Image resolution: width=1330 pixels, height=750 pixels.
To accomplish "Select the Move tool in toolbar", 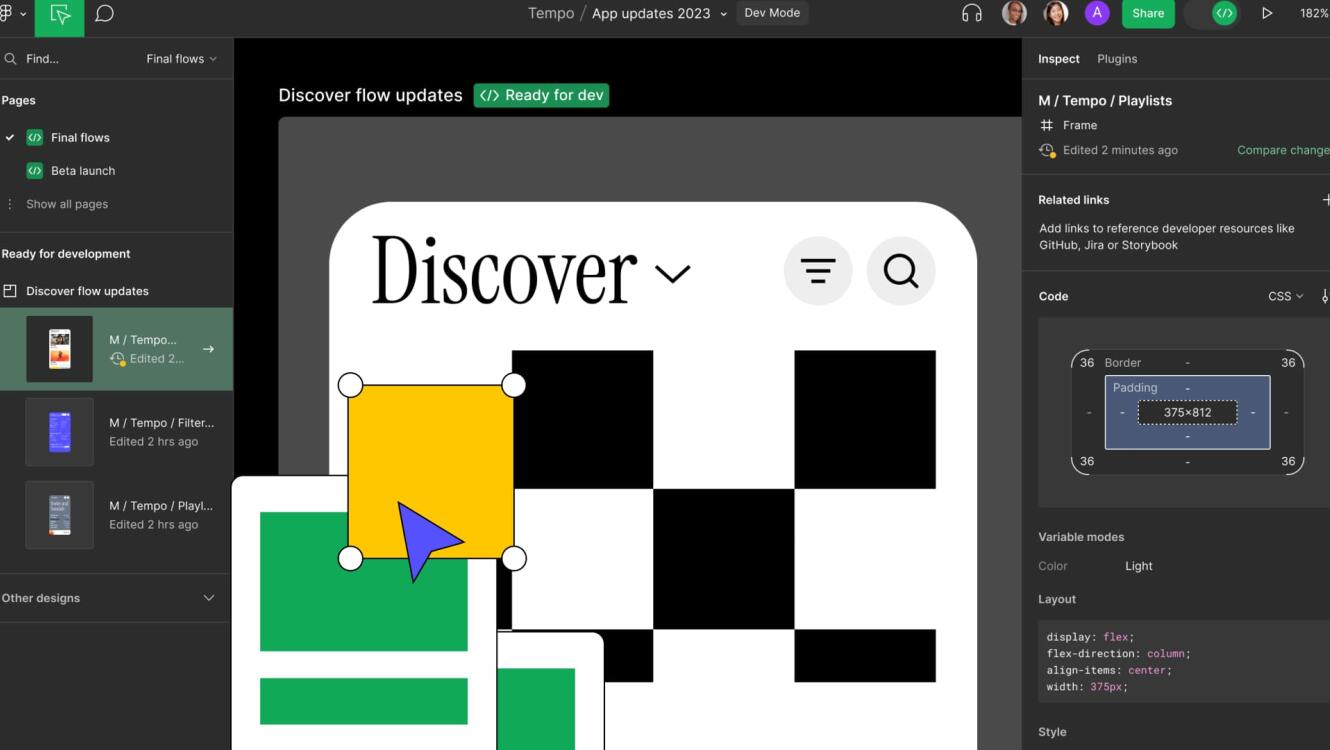I will [60, 15].
